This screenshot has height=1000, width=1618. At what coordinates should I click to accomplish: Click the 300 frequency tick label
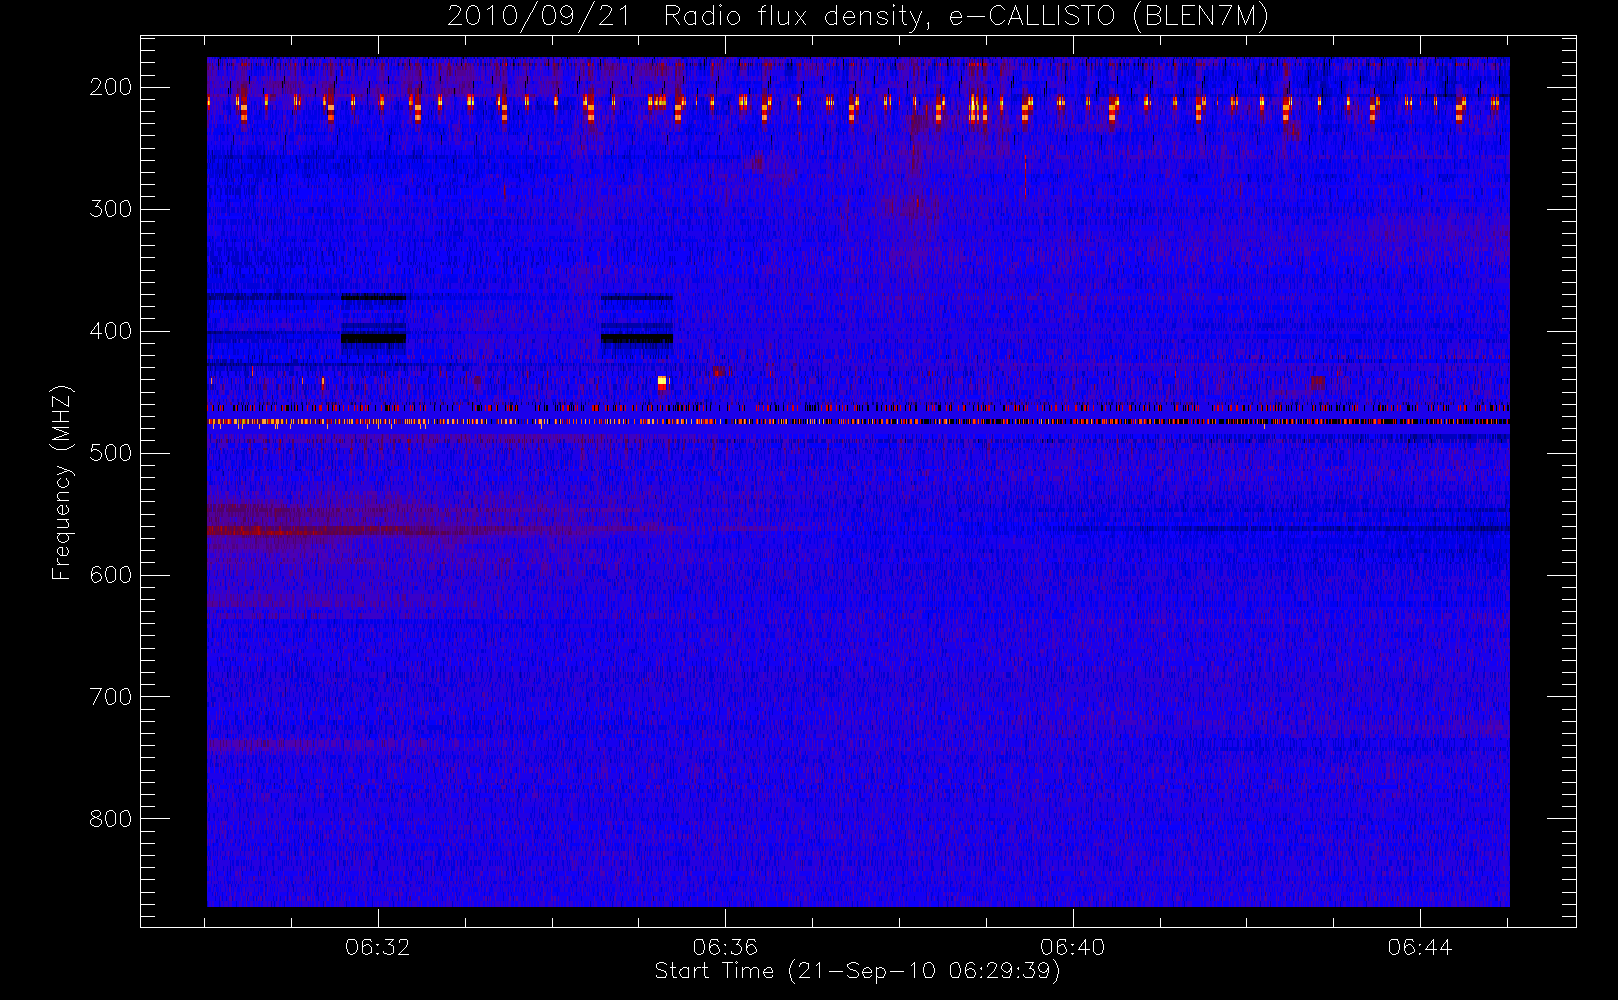pos(110,209)
